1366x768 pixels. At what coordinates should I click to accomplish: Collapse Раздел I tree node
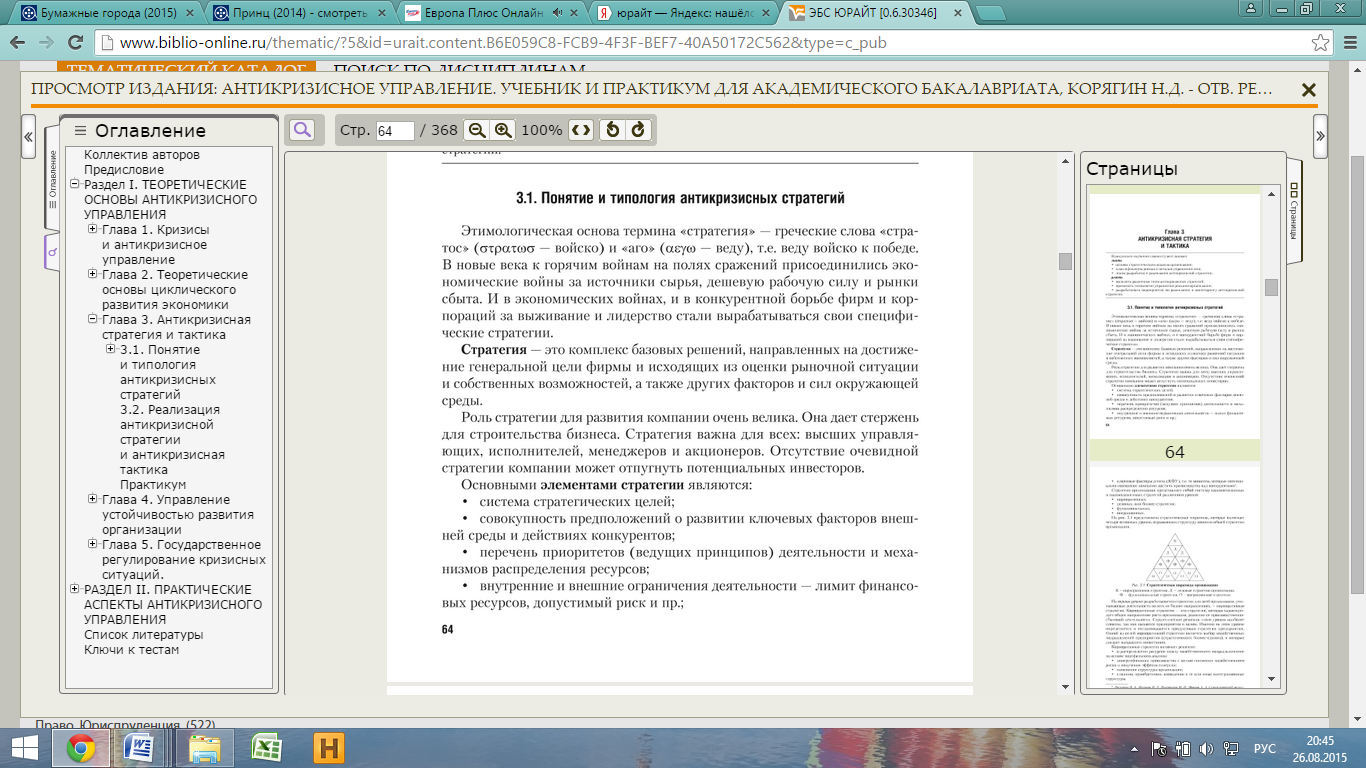pos(75,185)
